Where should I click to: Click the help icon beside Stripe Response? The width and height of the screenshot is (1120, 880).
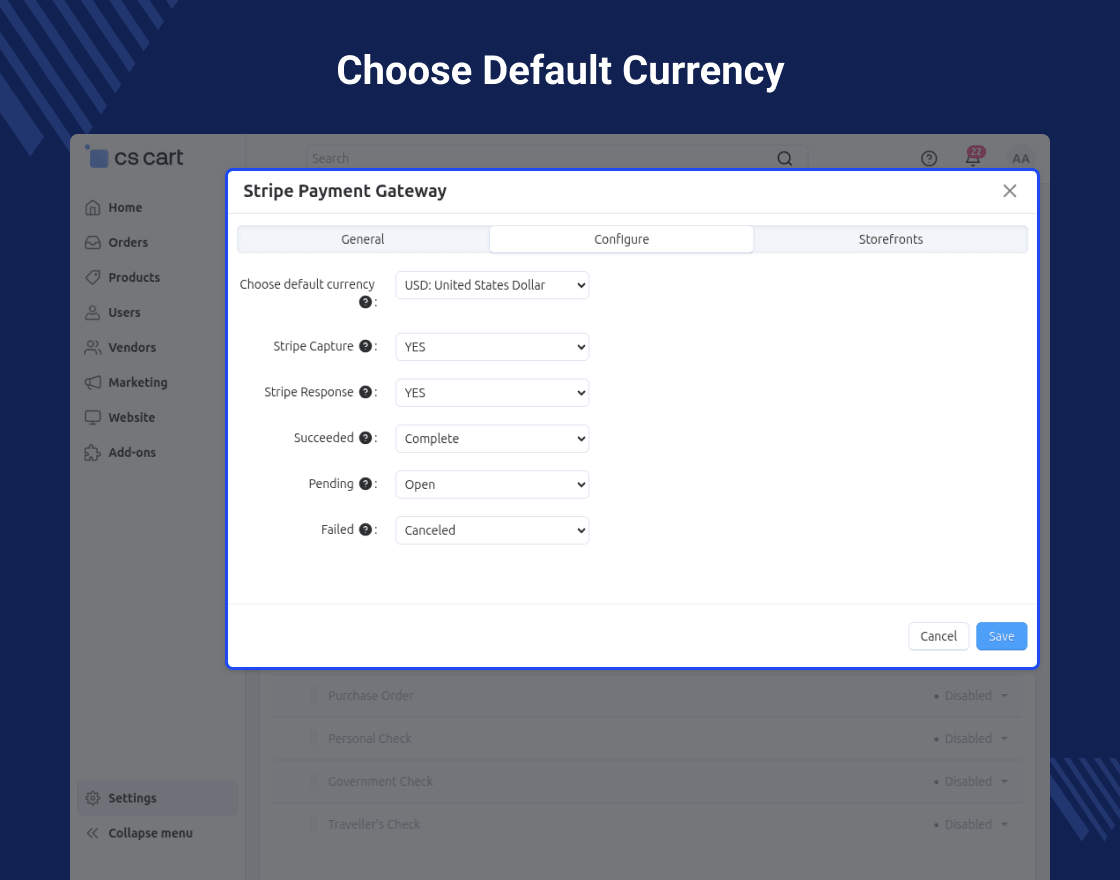pos(365,392)
